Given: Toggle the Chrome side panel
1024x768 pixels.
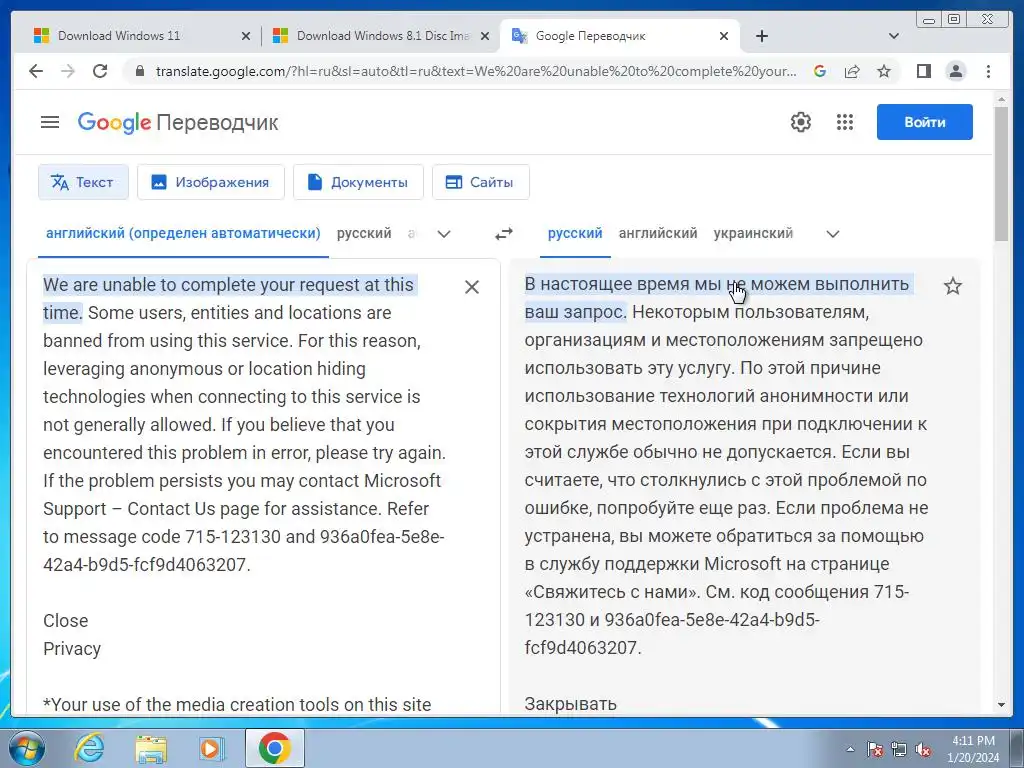Looking at the screenshot, I should [x=923, y=71].
